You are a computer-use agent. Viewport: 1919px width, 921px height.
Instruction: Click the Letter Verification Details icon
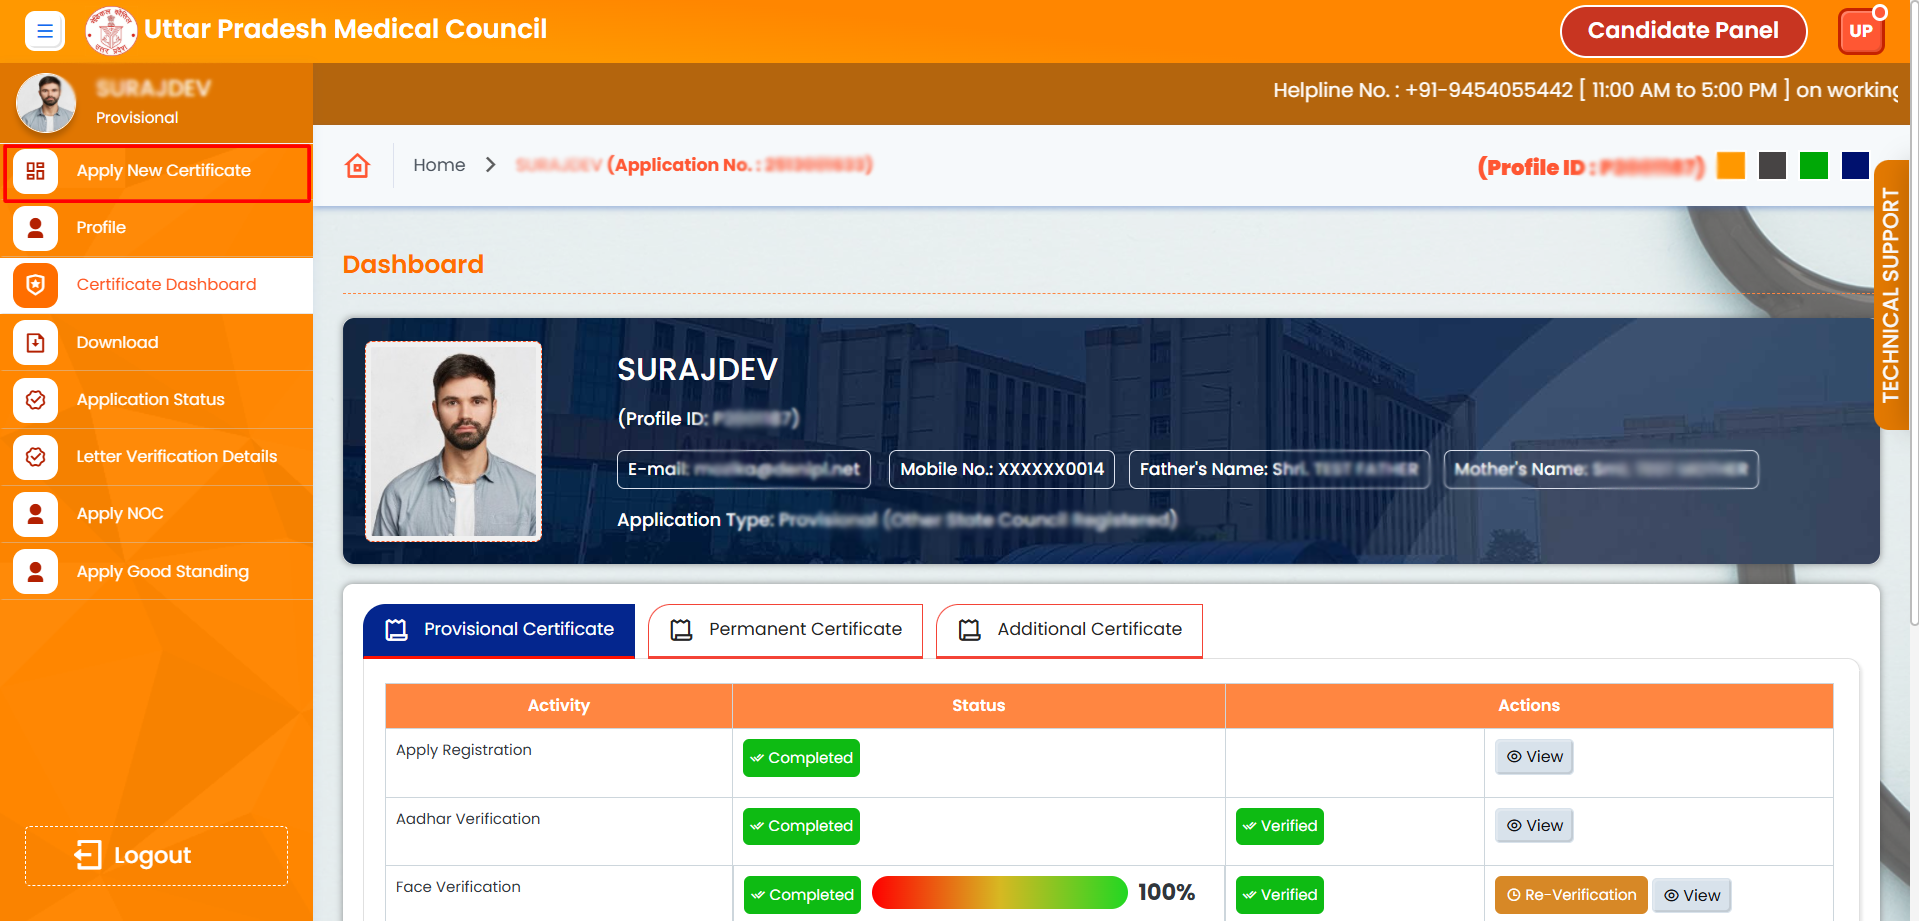click(36, 457)
